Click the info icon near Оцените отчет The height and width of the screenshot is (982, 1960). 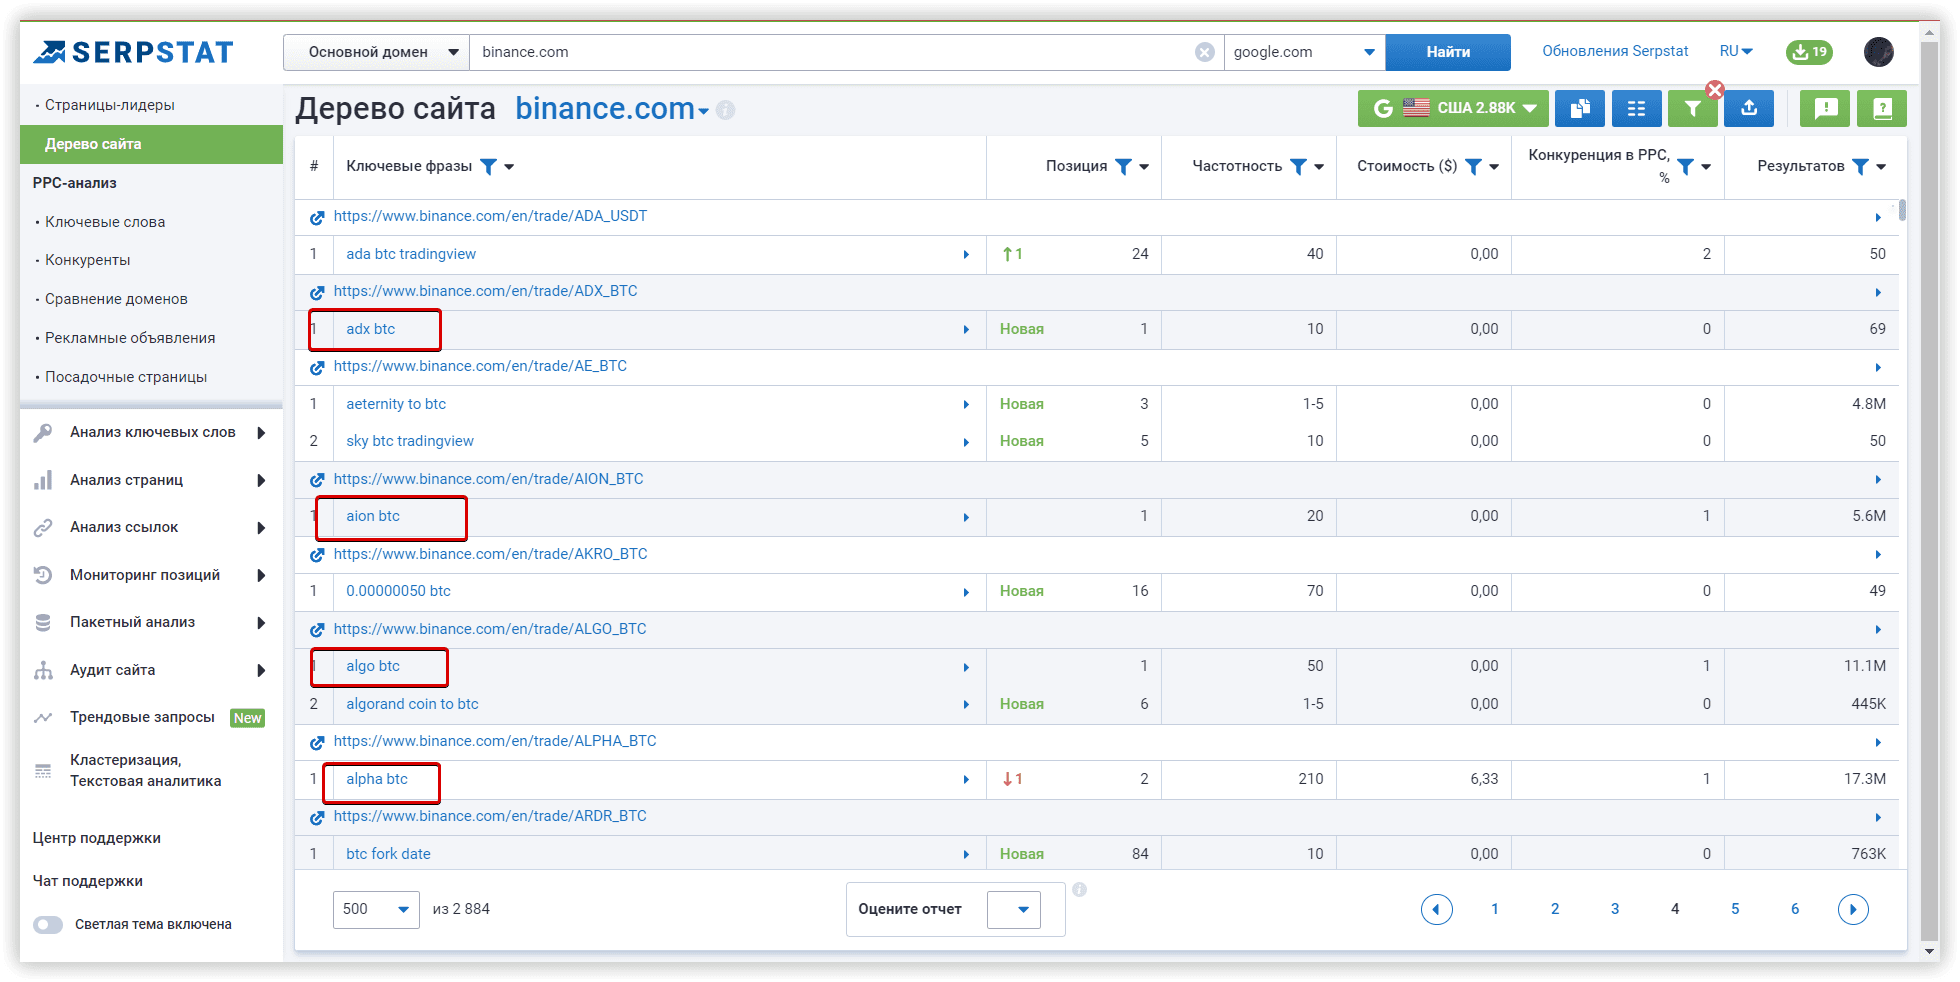(1079, 889)
